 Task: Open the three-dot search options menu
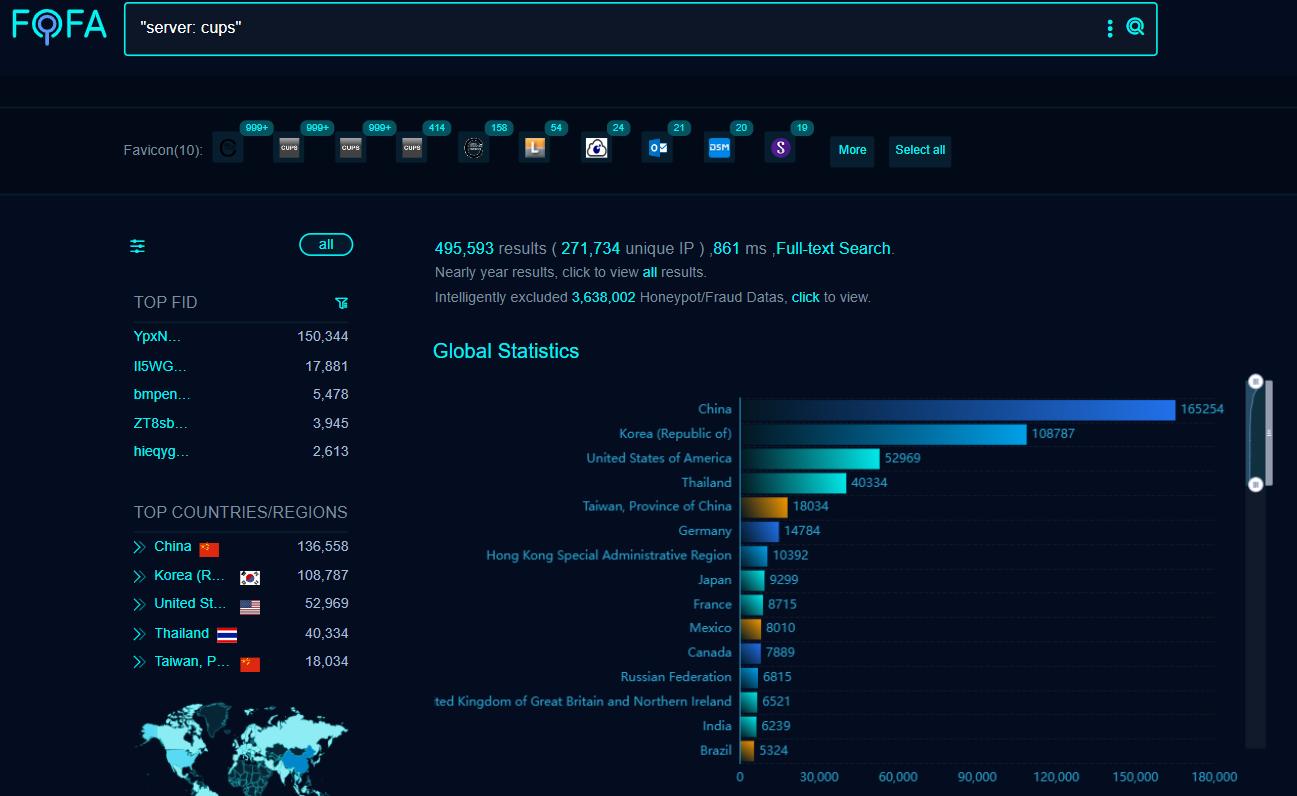(1110, 28)
